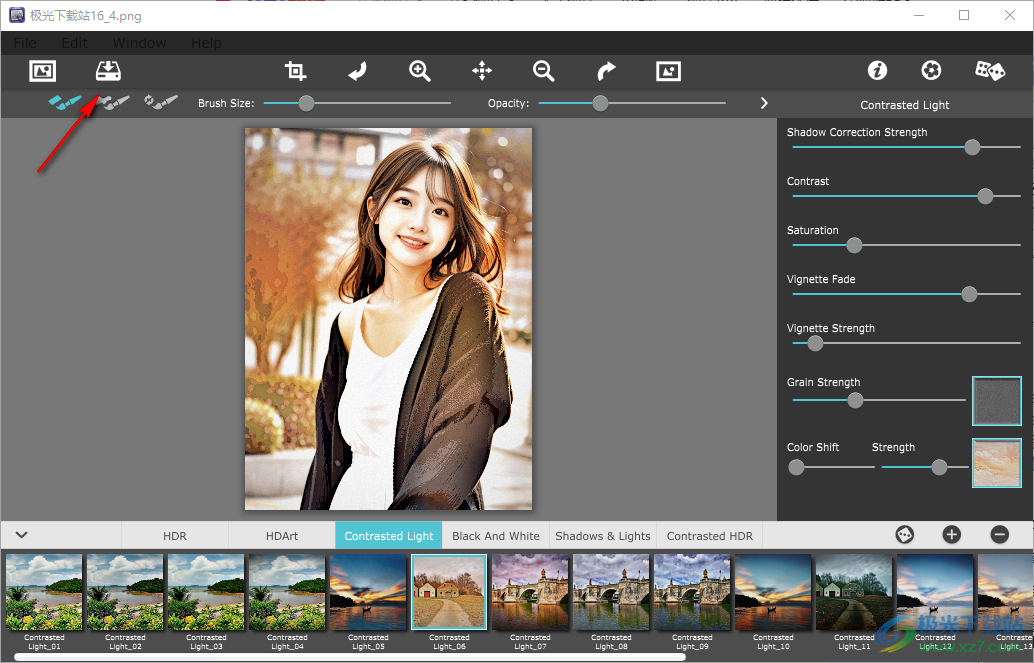This screenshot has height=663, width=1034.
Task: Open the Window menu
Action: tap(139, 43)
